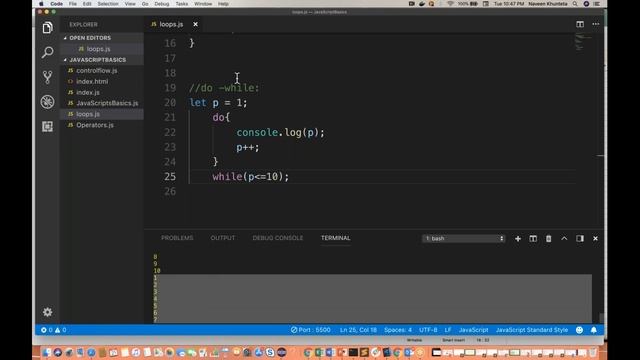Change end of line sequence LF
Viewport: 640px width, 360px height.
pos(448,330)
